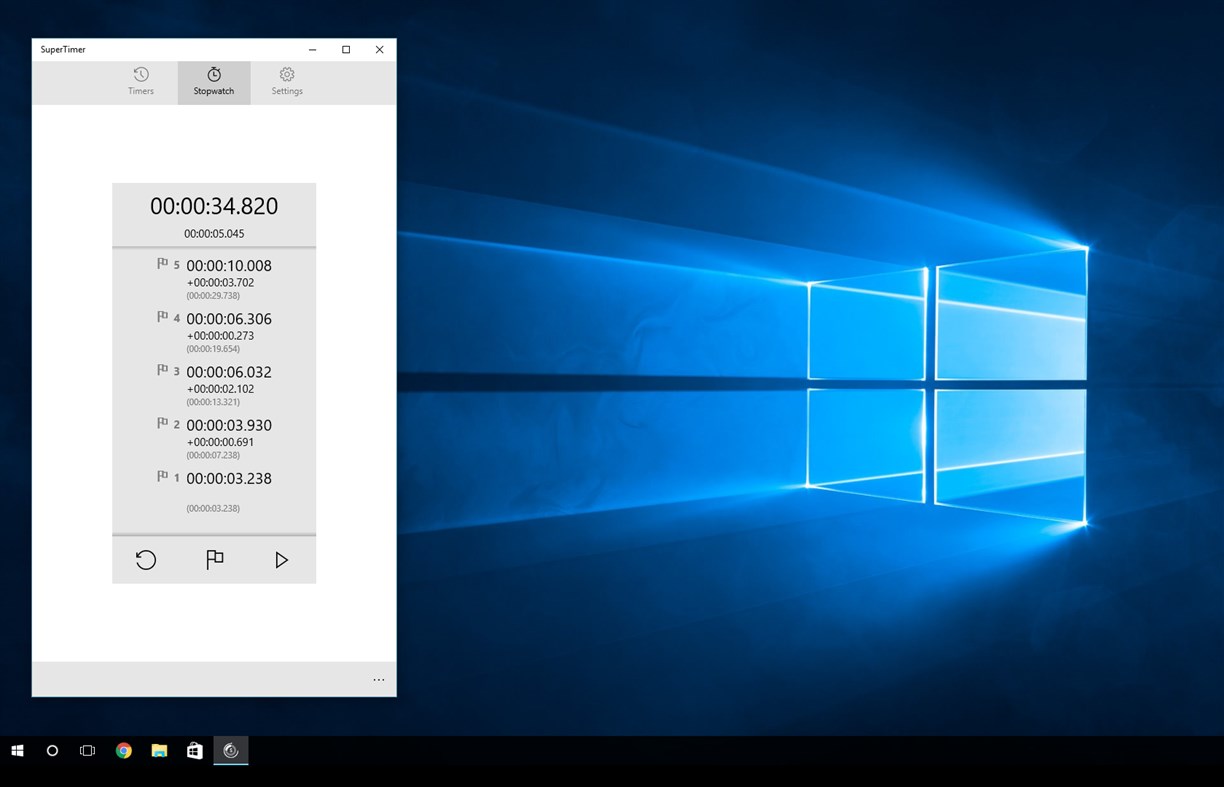
Task: Click the flag marker beside lap 3
Action: 163,369
